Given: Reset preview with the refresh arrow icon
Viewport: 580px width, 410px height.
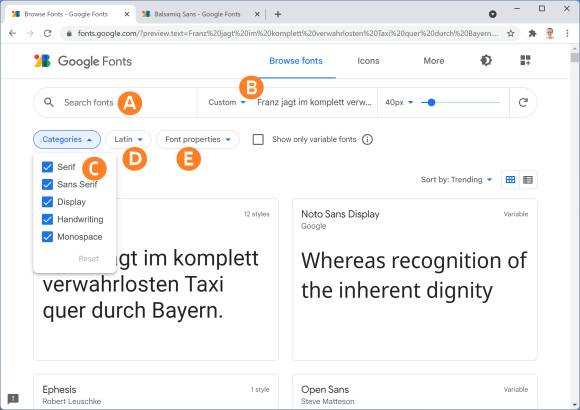Looking at the screenshot, I should click(523, 102).
